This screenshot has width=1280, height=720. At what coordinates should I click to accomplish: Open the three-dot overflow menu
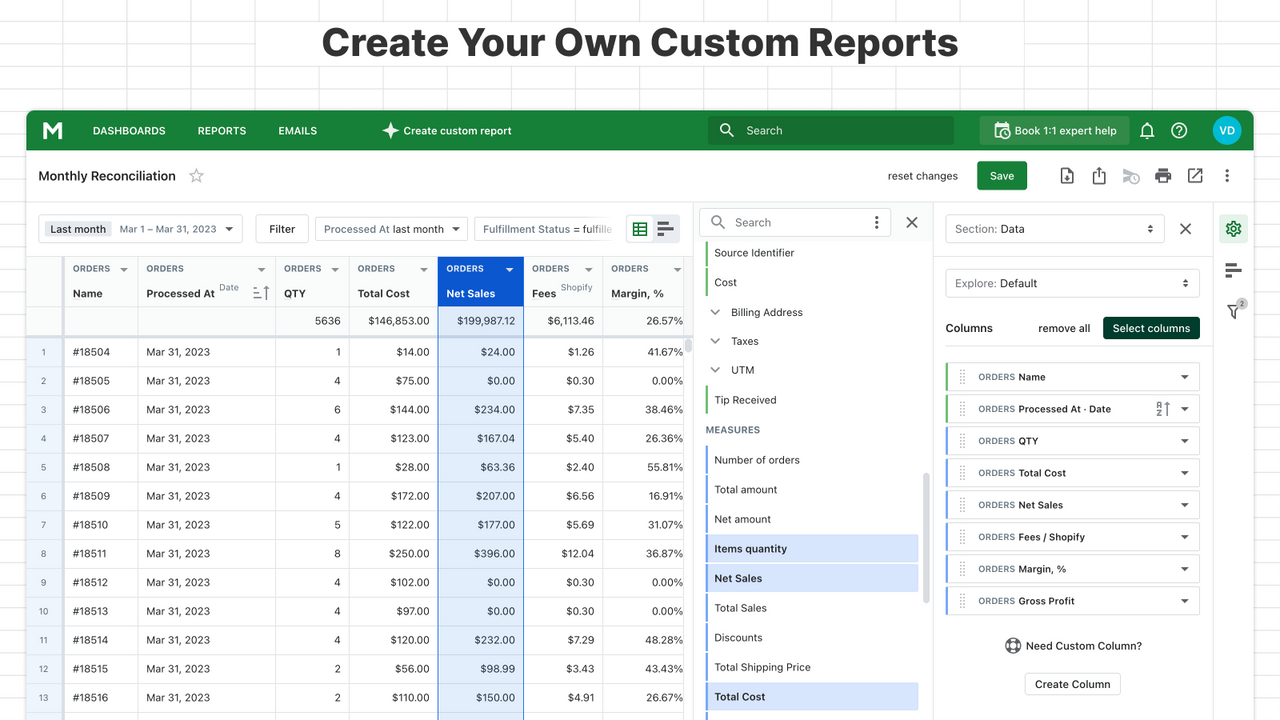pos(1227,175)
